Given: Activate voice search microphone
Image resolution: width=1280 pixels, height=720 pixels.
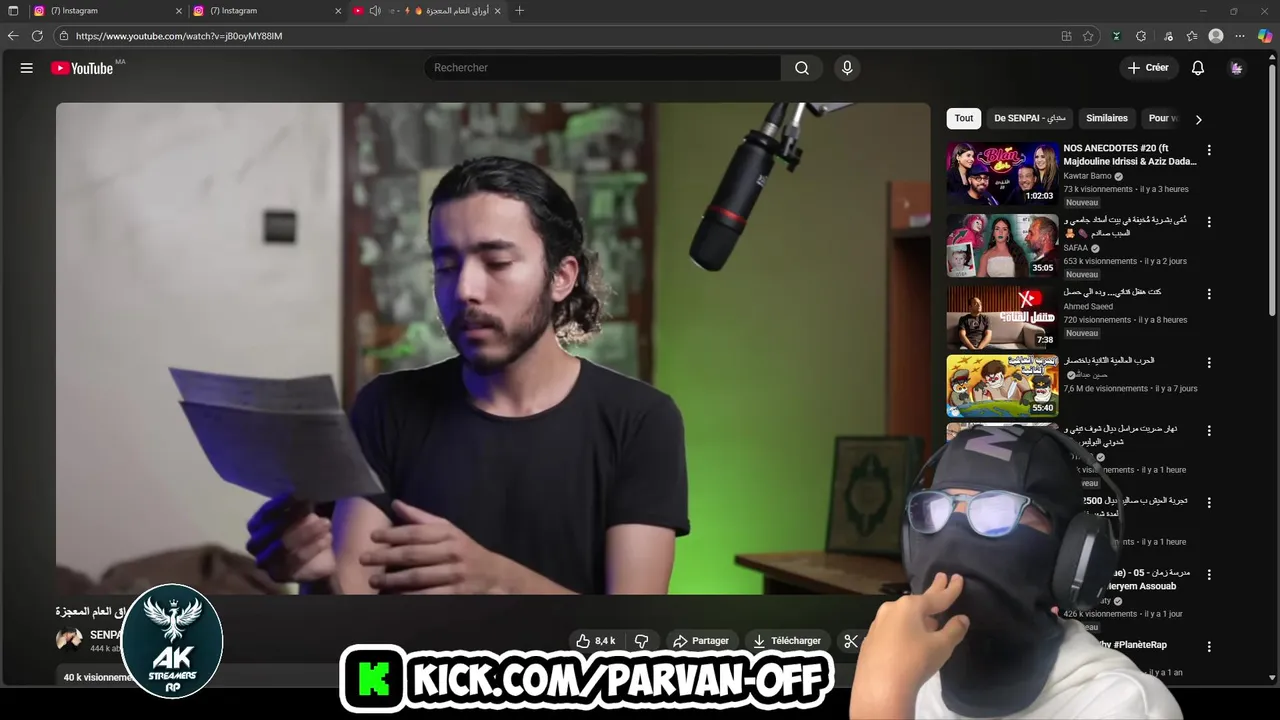Looking at the screenshot, I should pos(847,68).
